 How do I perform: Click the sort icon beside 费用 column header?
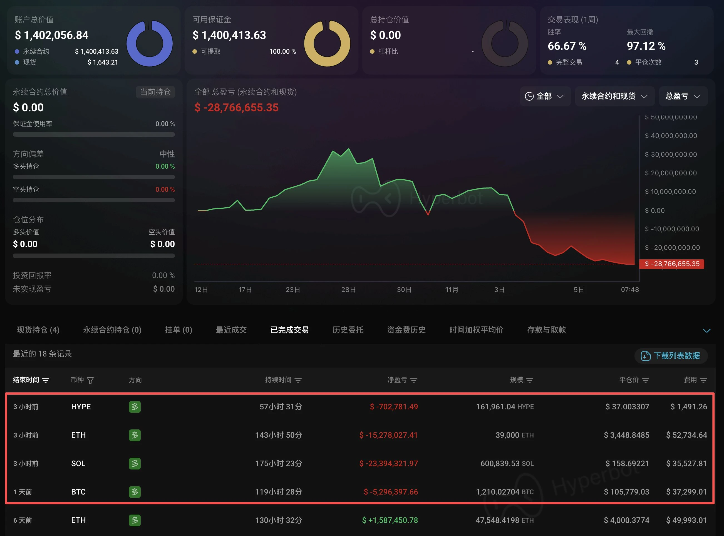pyautogui.click(x=704, y=381)
